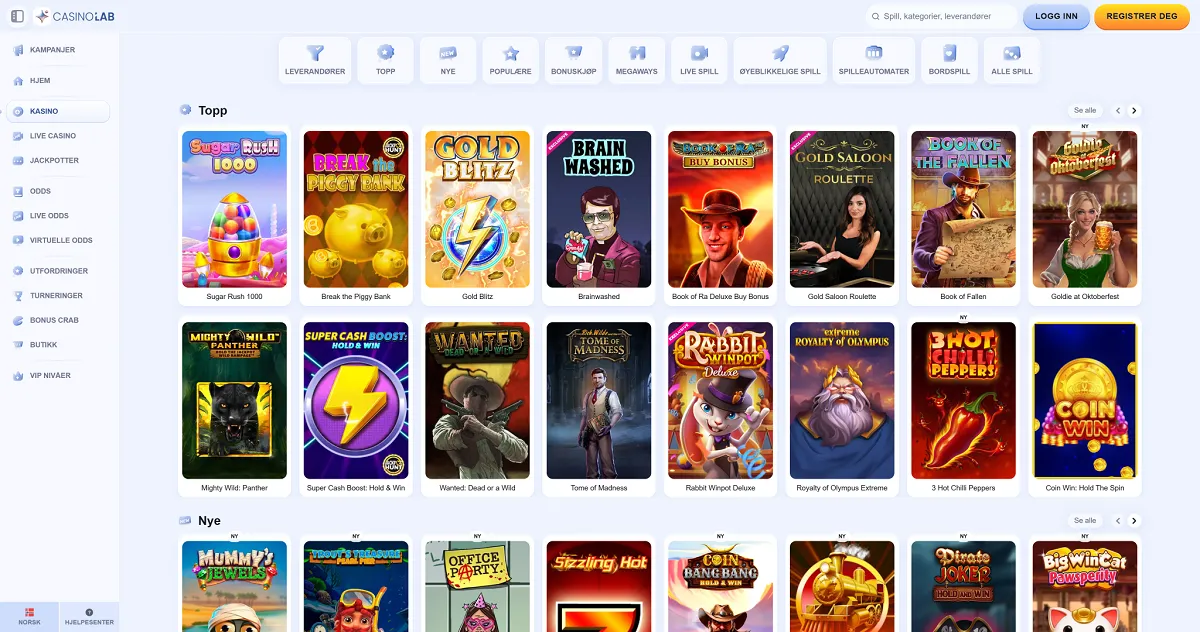The height and width of the screenshot is (632, 1200).
Task: Open the Alle Spill tab
Action: coord(1012,60)
